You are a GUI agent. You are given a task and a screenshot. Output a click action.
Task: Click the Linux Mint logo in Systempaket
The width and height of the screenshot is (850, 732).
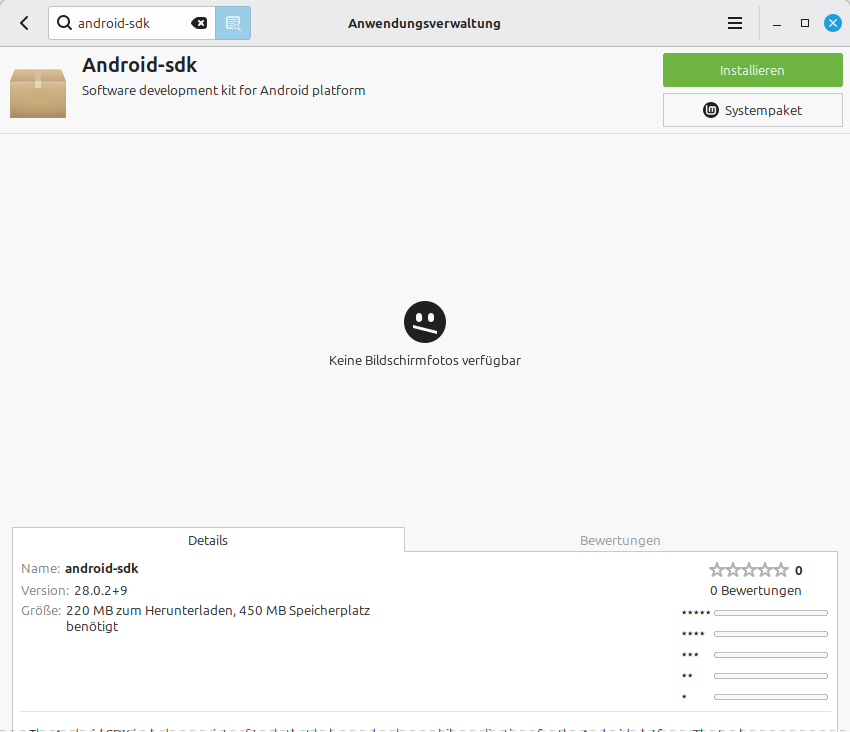pos(710,110)
